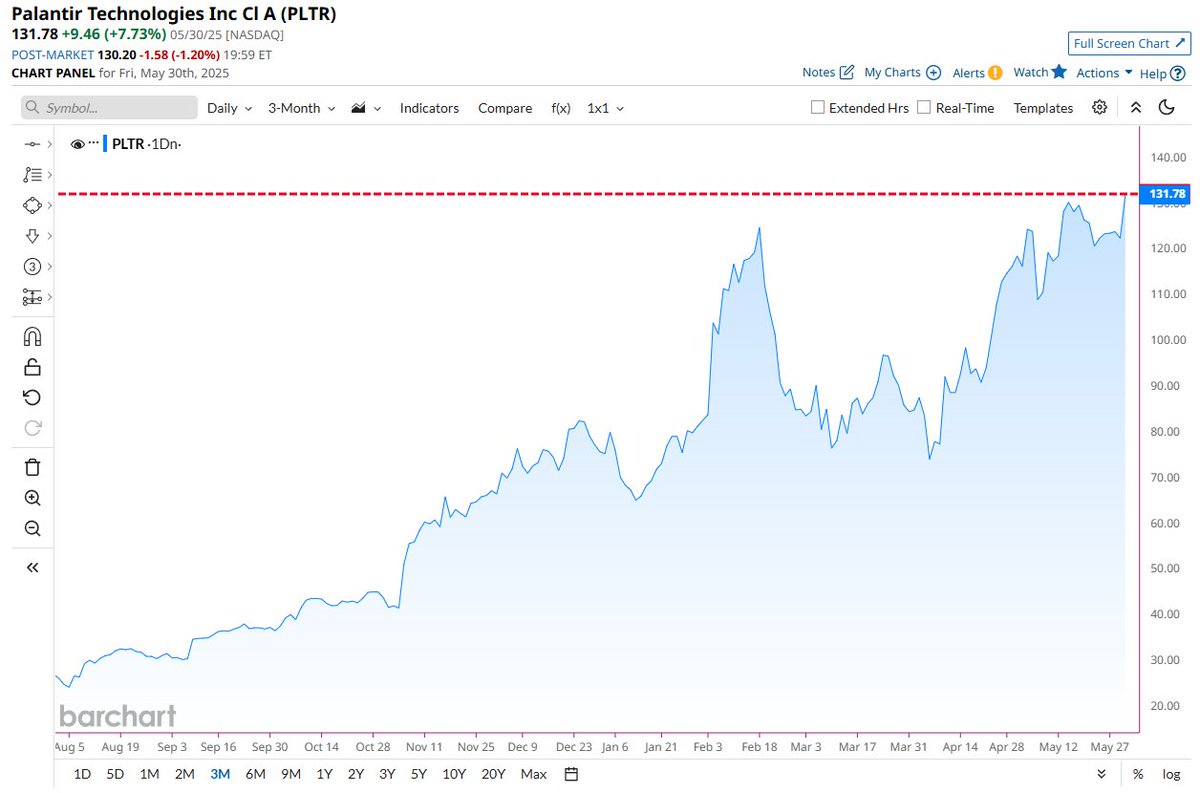Select the circled number 3 annotation tool

click(x=31, y=266)
